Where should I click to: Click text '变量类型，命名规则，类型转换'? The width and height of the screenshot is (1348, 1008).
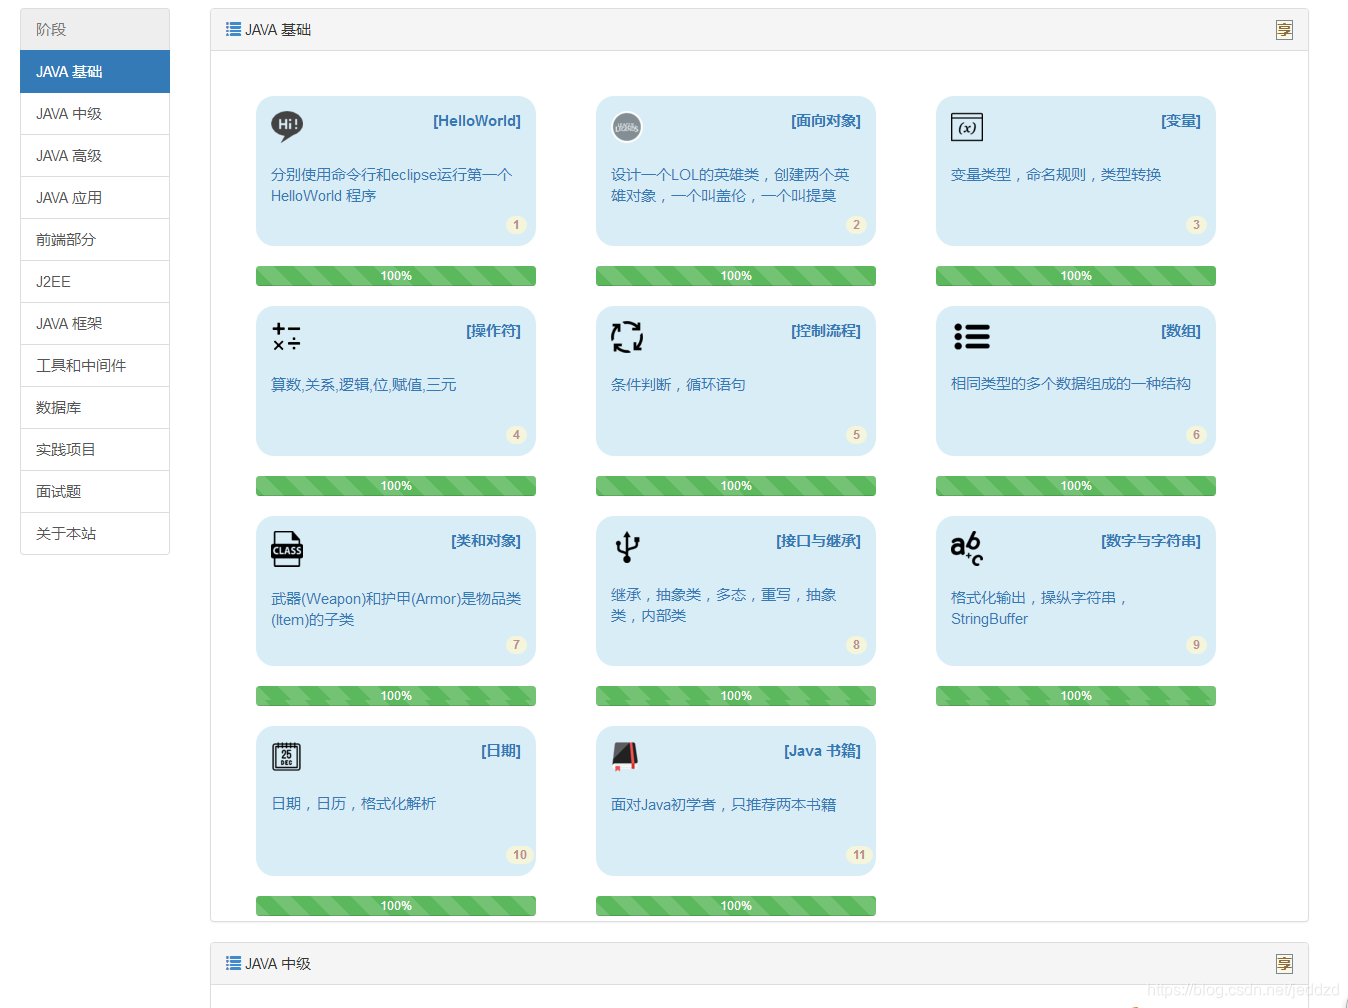[x=1056, y=175]
